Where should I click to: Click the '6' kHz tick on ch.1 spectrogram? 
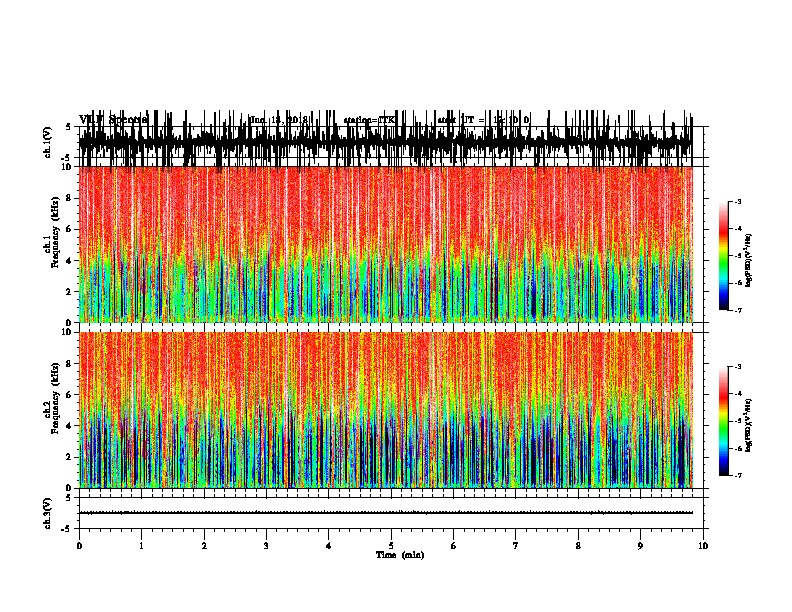pyautogui.click(x=70, y=229)
